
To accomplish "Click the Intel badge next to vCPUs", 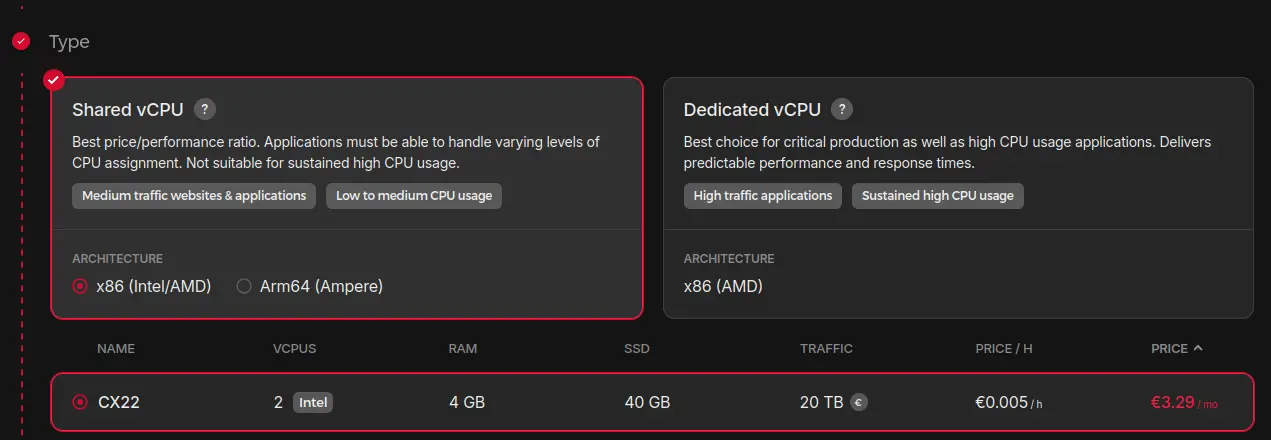I will 313,402.
